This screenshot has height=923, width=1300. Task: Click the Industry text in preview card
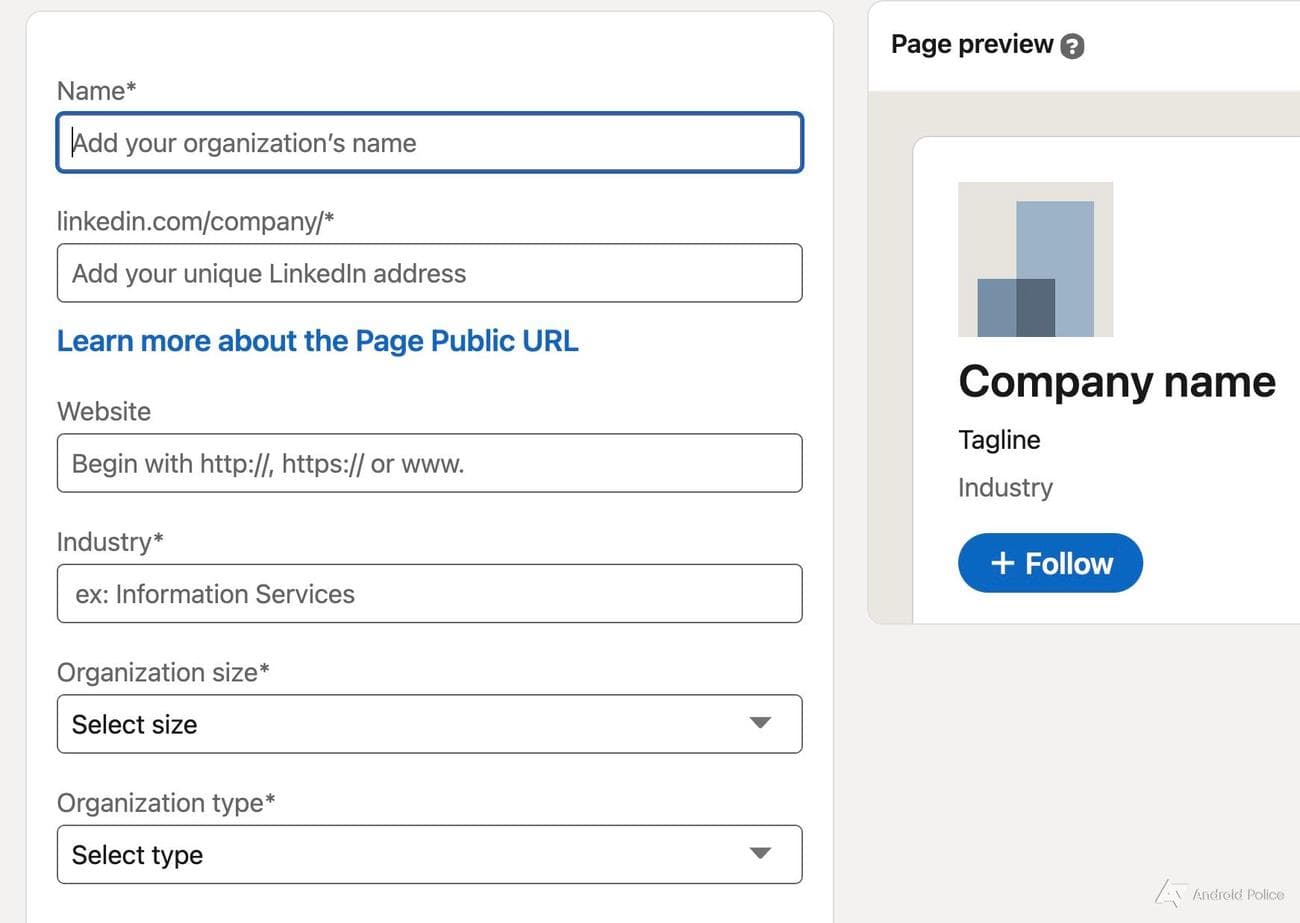[x=1005, y=488]
